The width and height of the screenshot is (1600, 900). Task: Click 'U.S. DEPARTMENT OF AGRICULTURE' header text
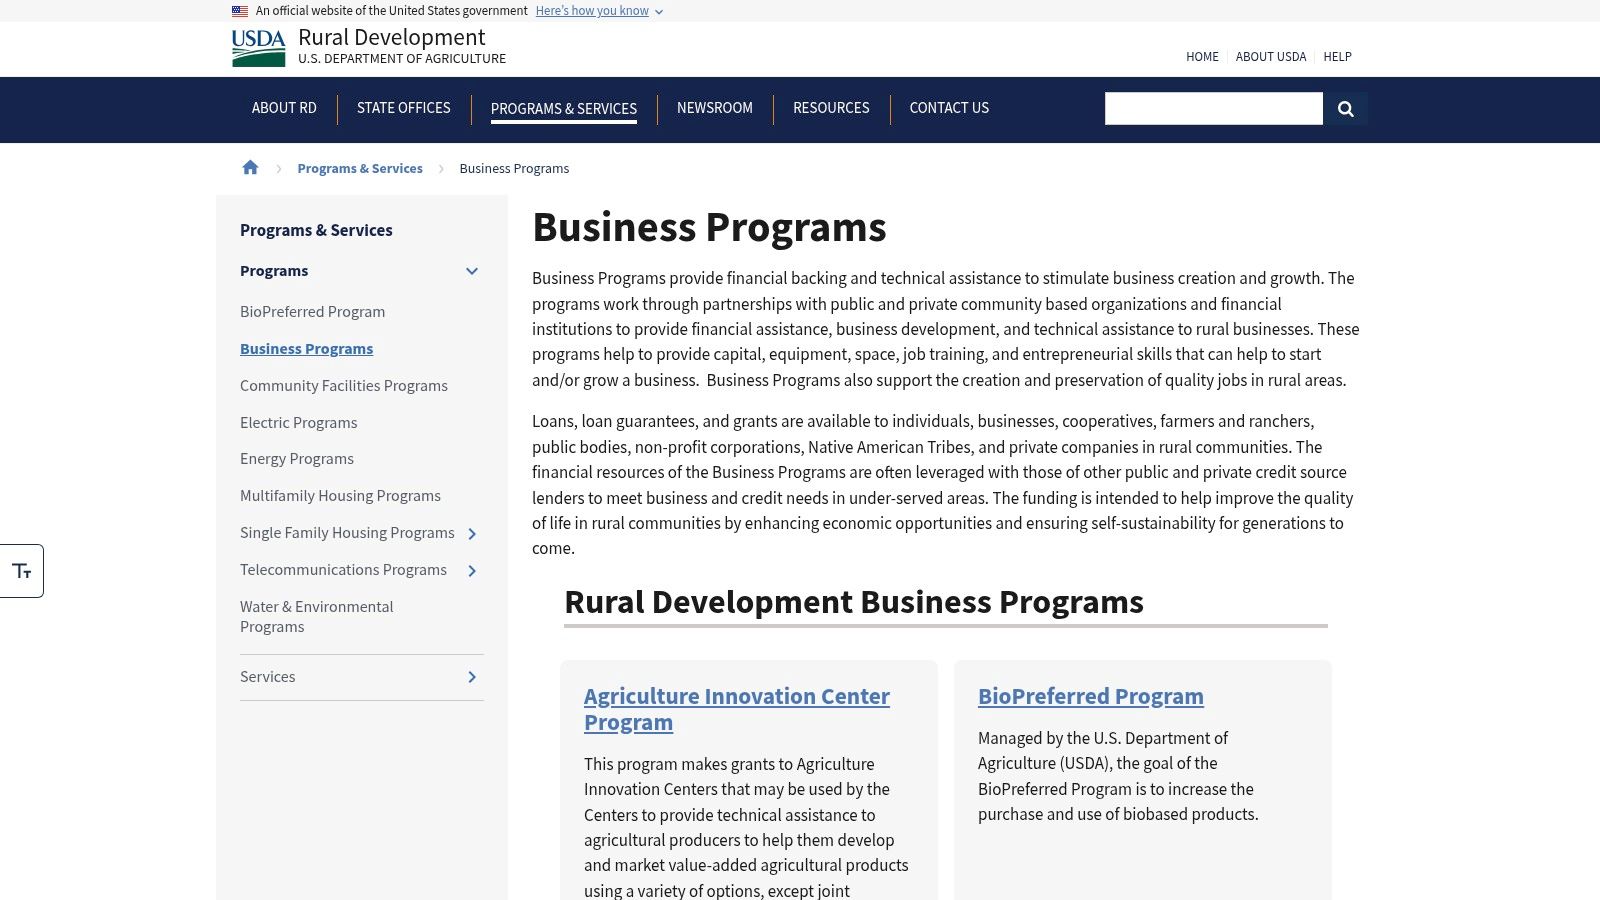coord(402,59)
